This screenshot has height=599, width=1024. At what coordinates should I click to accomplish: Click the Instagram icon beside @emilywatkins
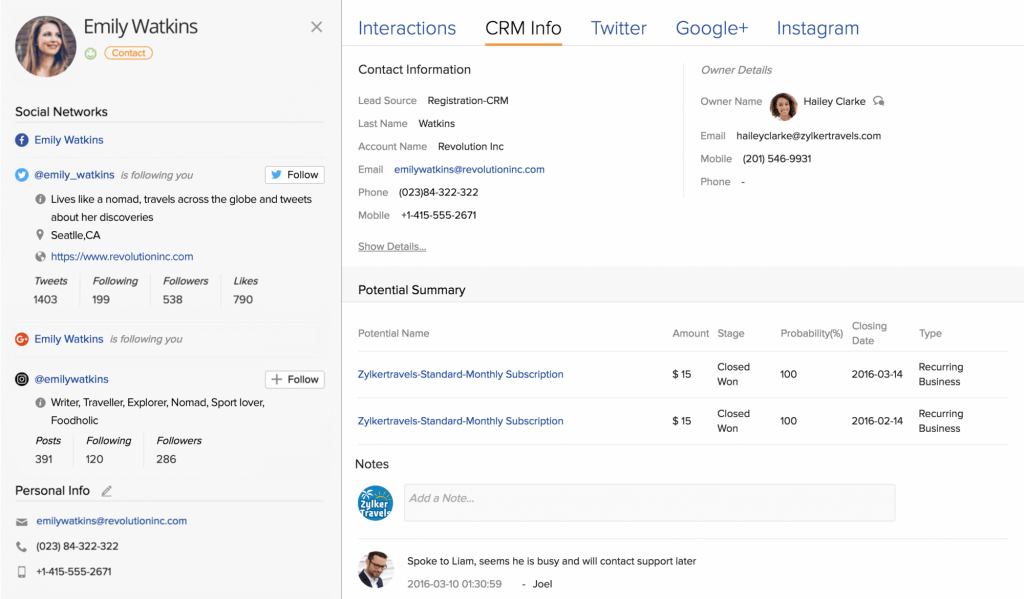click(x=21, y=380)
